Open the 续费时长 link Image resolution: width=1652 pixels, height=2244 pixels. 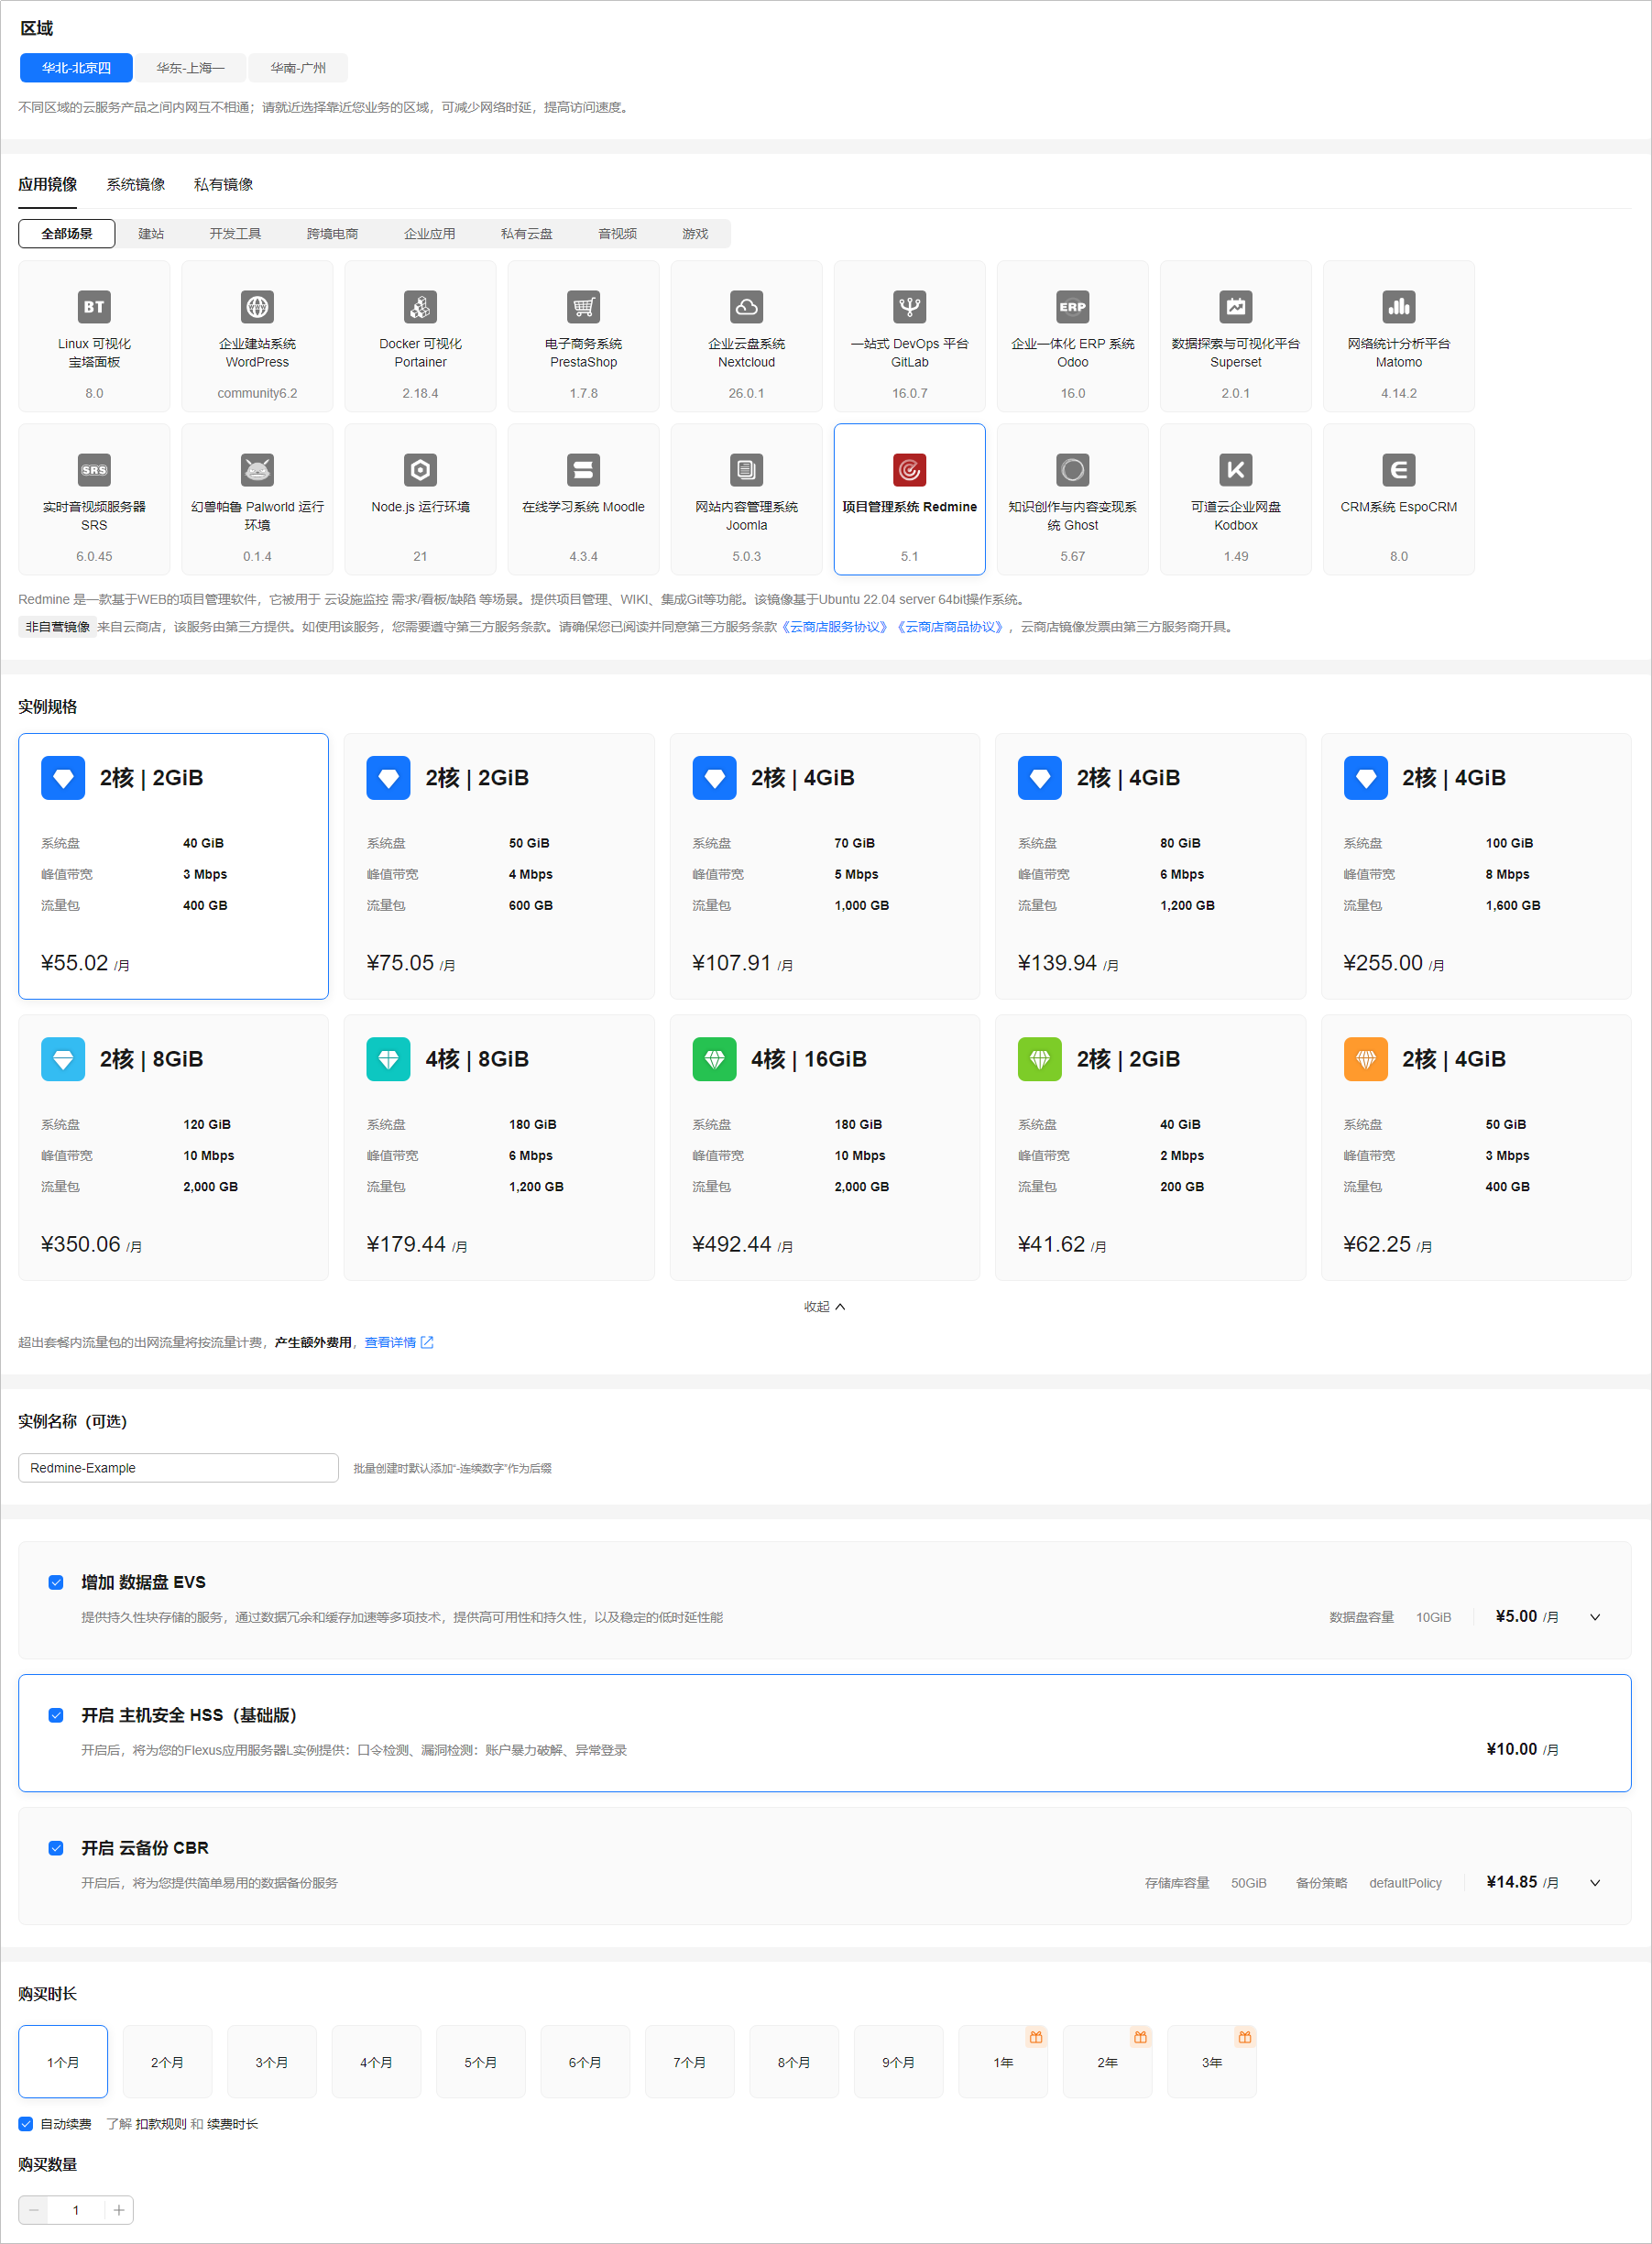232,2124
